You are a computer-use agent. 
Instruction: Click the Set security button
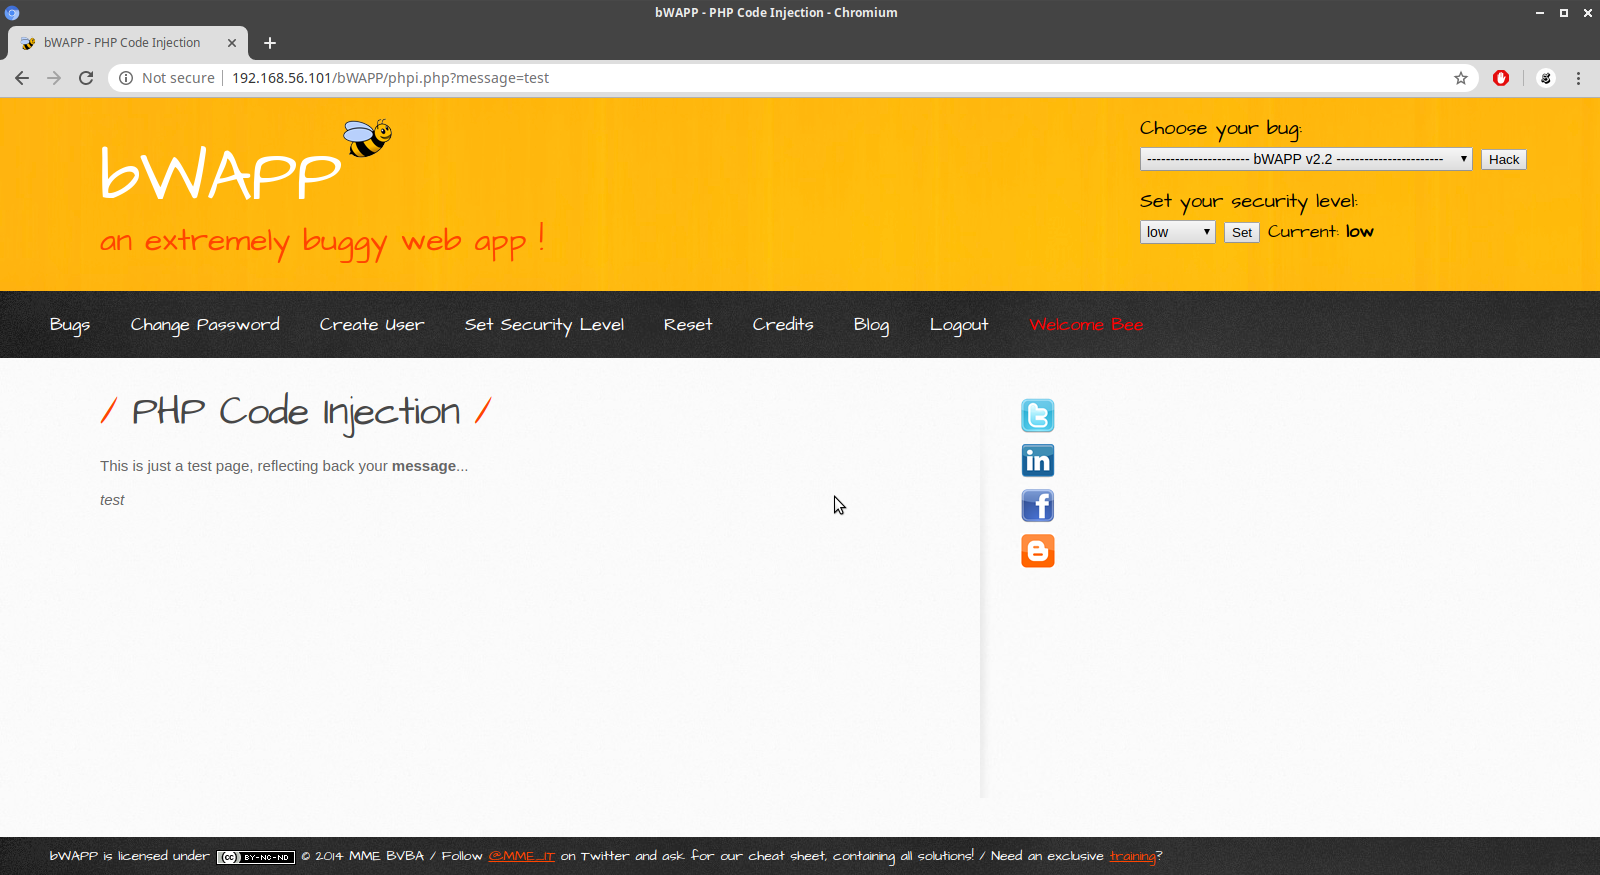click(1242, 232)
